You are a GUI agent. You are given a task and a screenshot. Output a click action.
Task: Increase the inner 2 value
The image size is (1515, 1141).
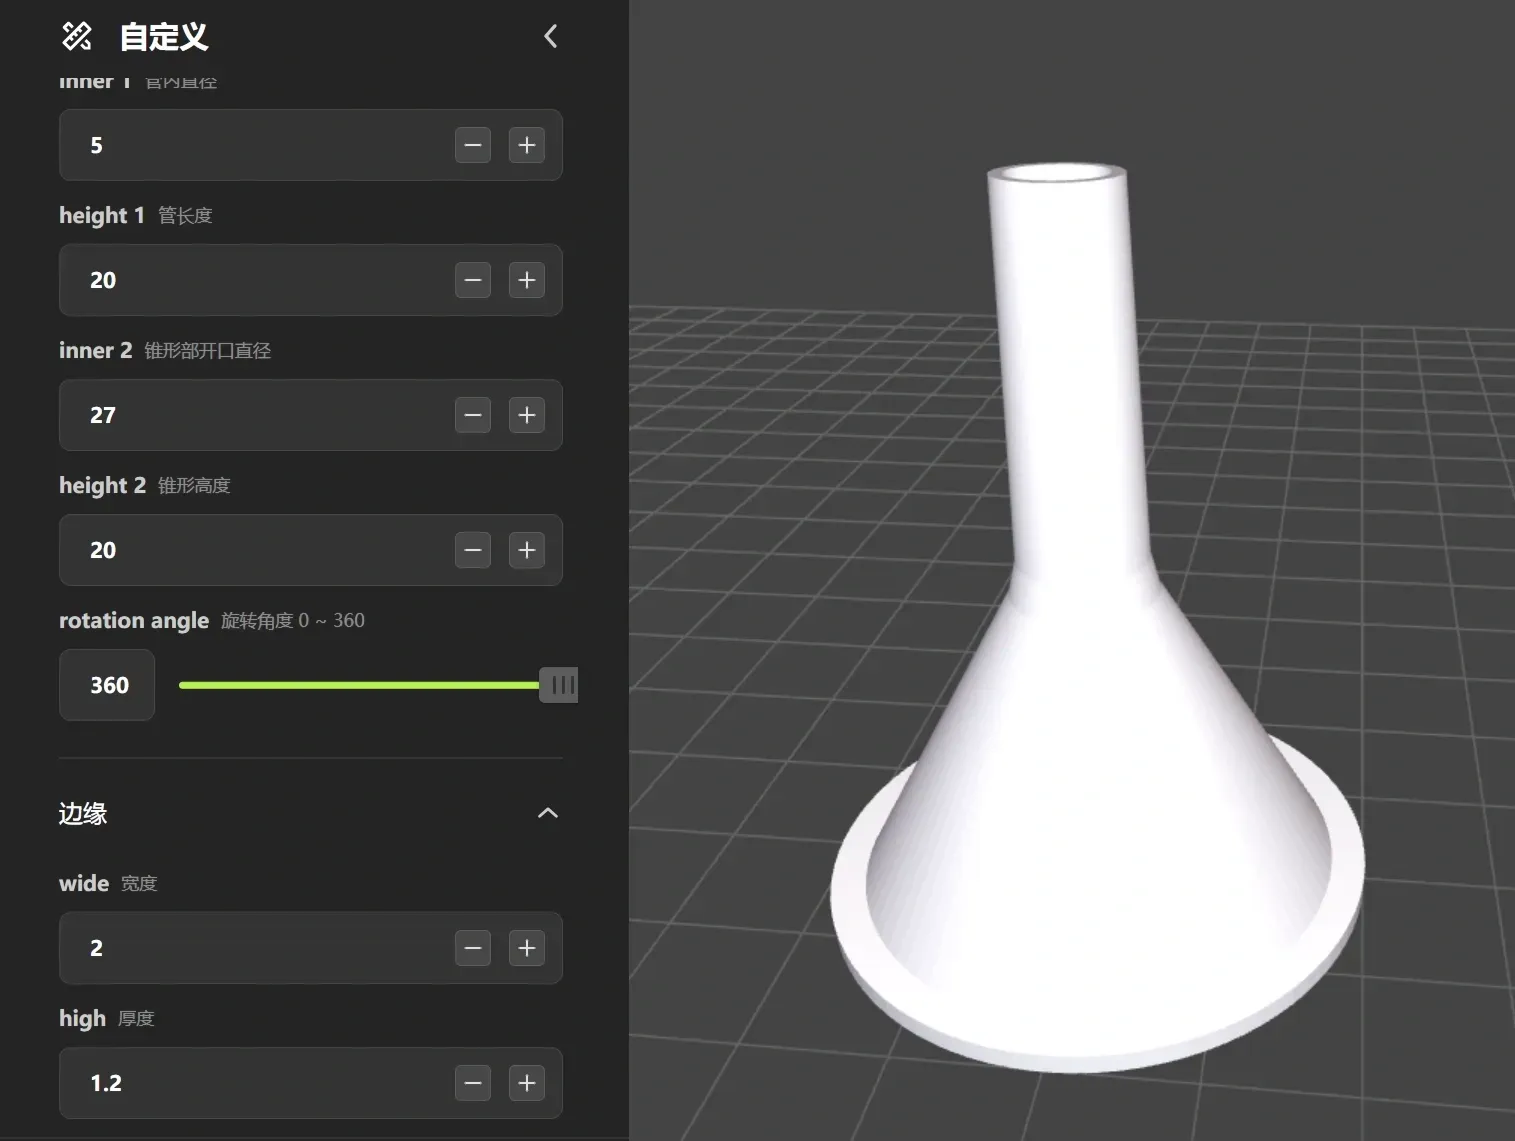(527, 415)
